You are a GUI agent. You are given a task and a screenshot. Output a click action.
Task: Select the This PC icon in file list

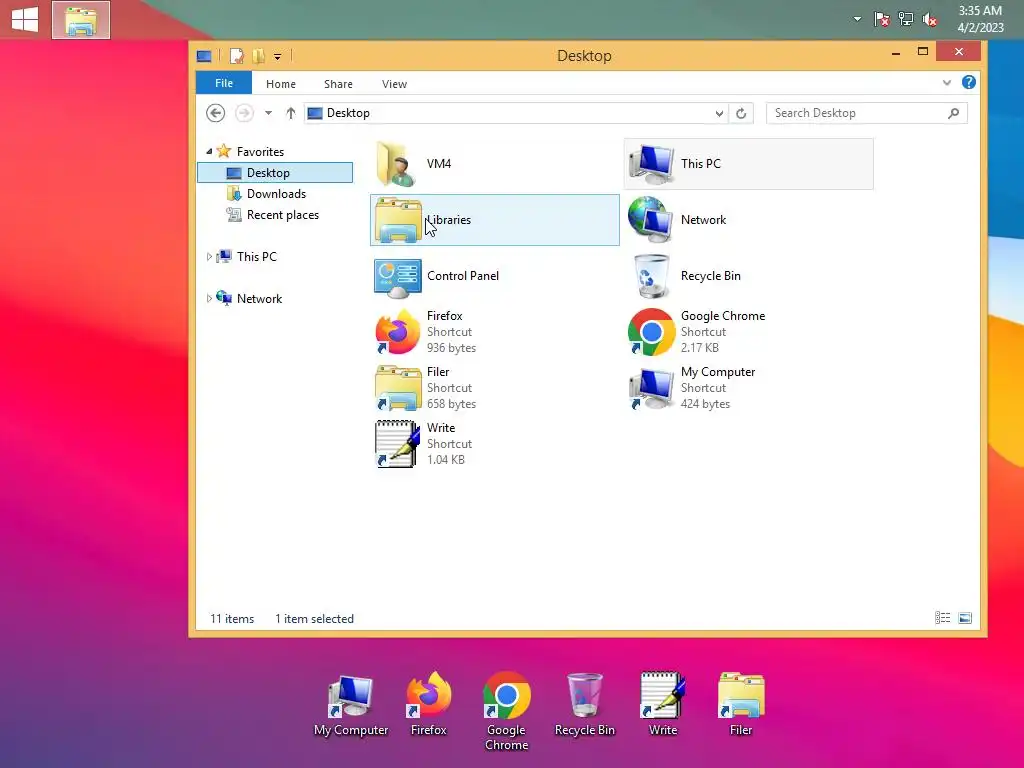[x=651, y=164]
